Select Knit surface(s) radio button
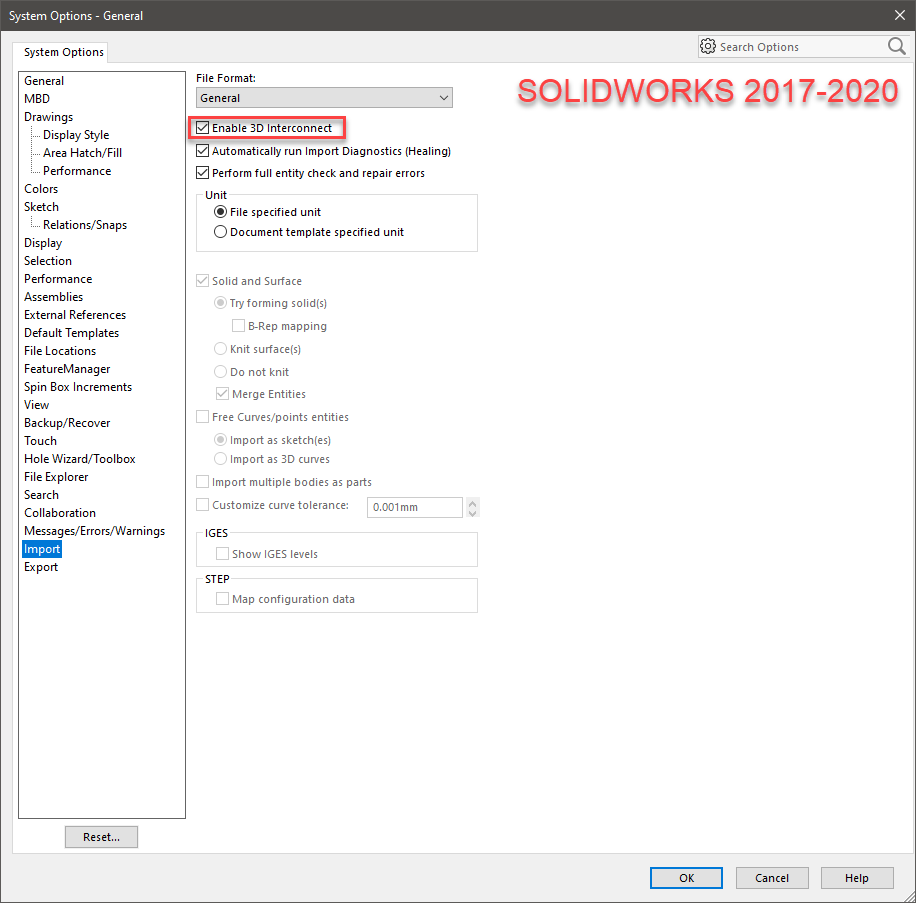The height and width of the screenshot is (903, 916). (x=220, y=349)
